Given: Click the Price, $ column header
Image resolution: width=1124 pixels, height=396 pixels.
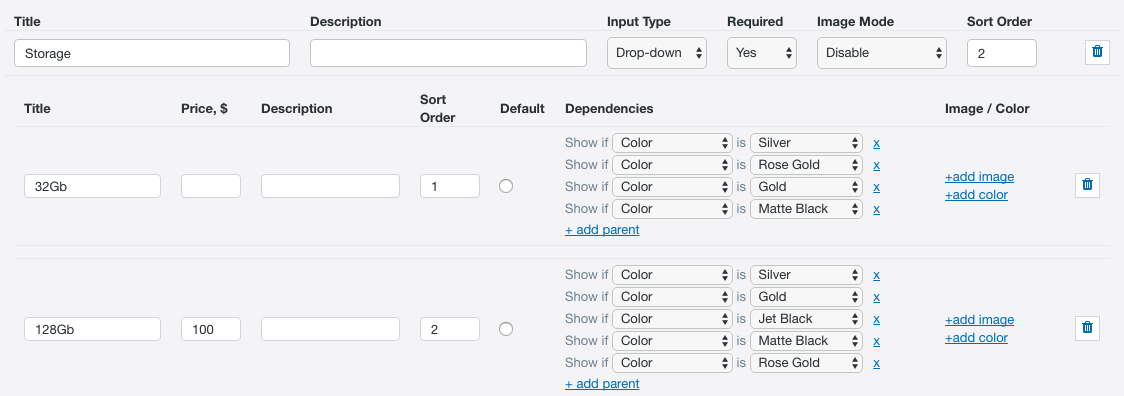Looking at the screenshot, I should click(x=204, y=109).
